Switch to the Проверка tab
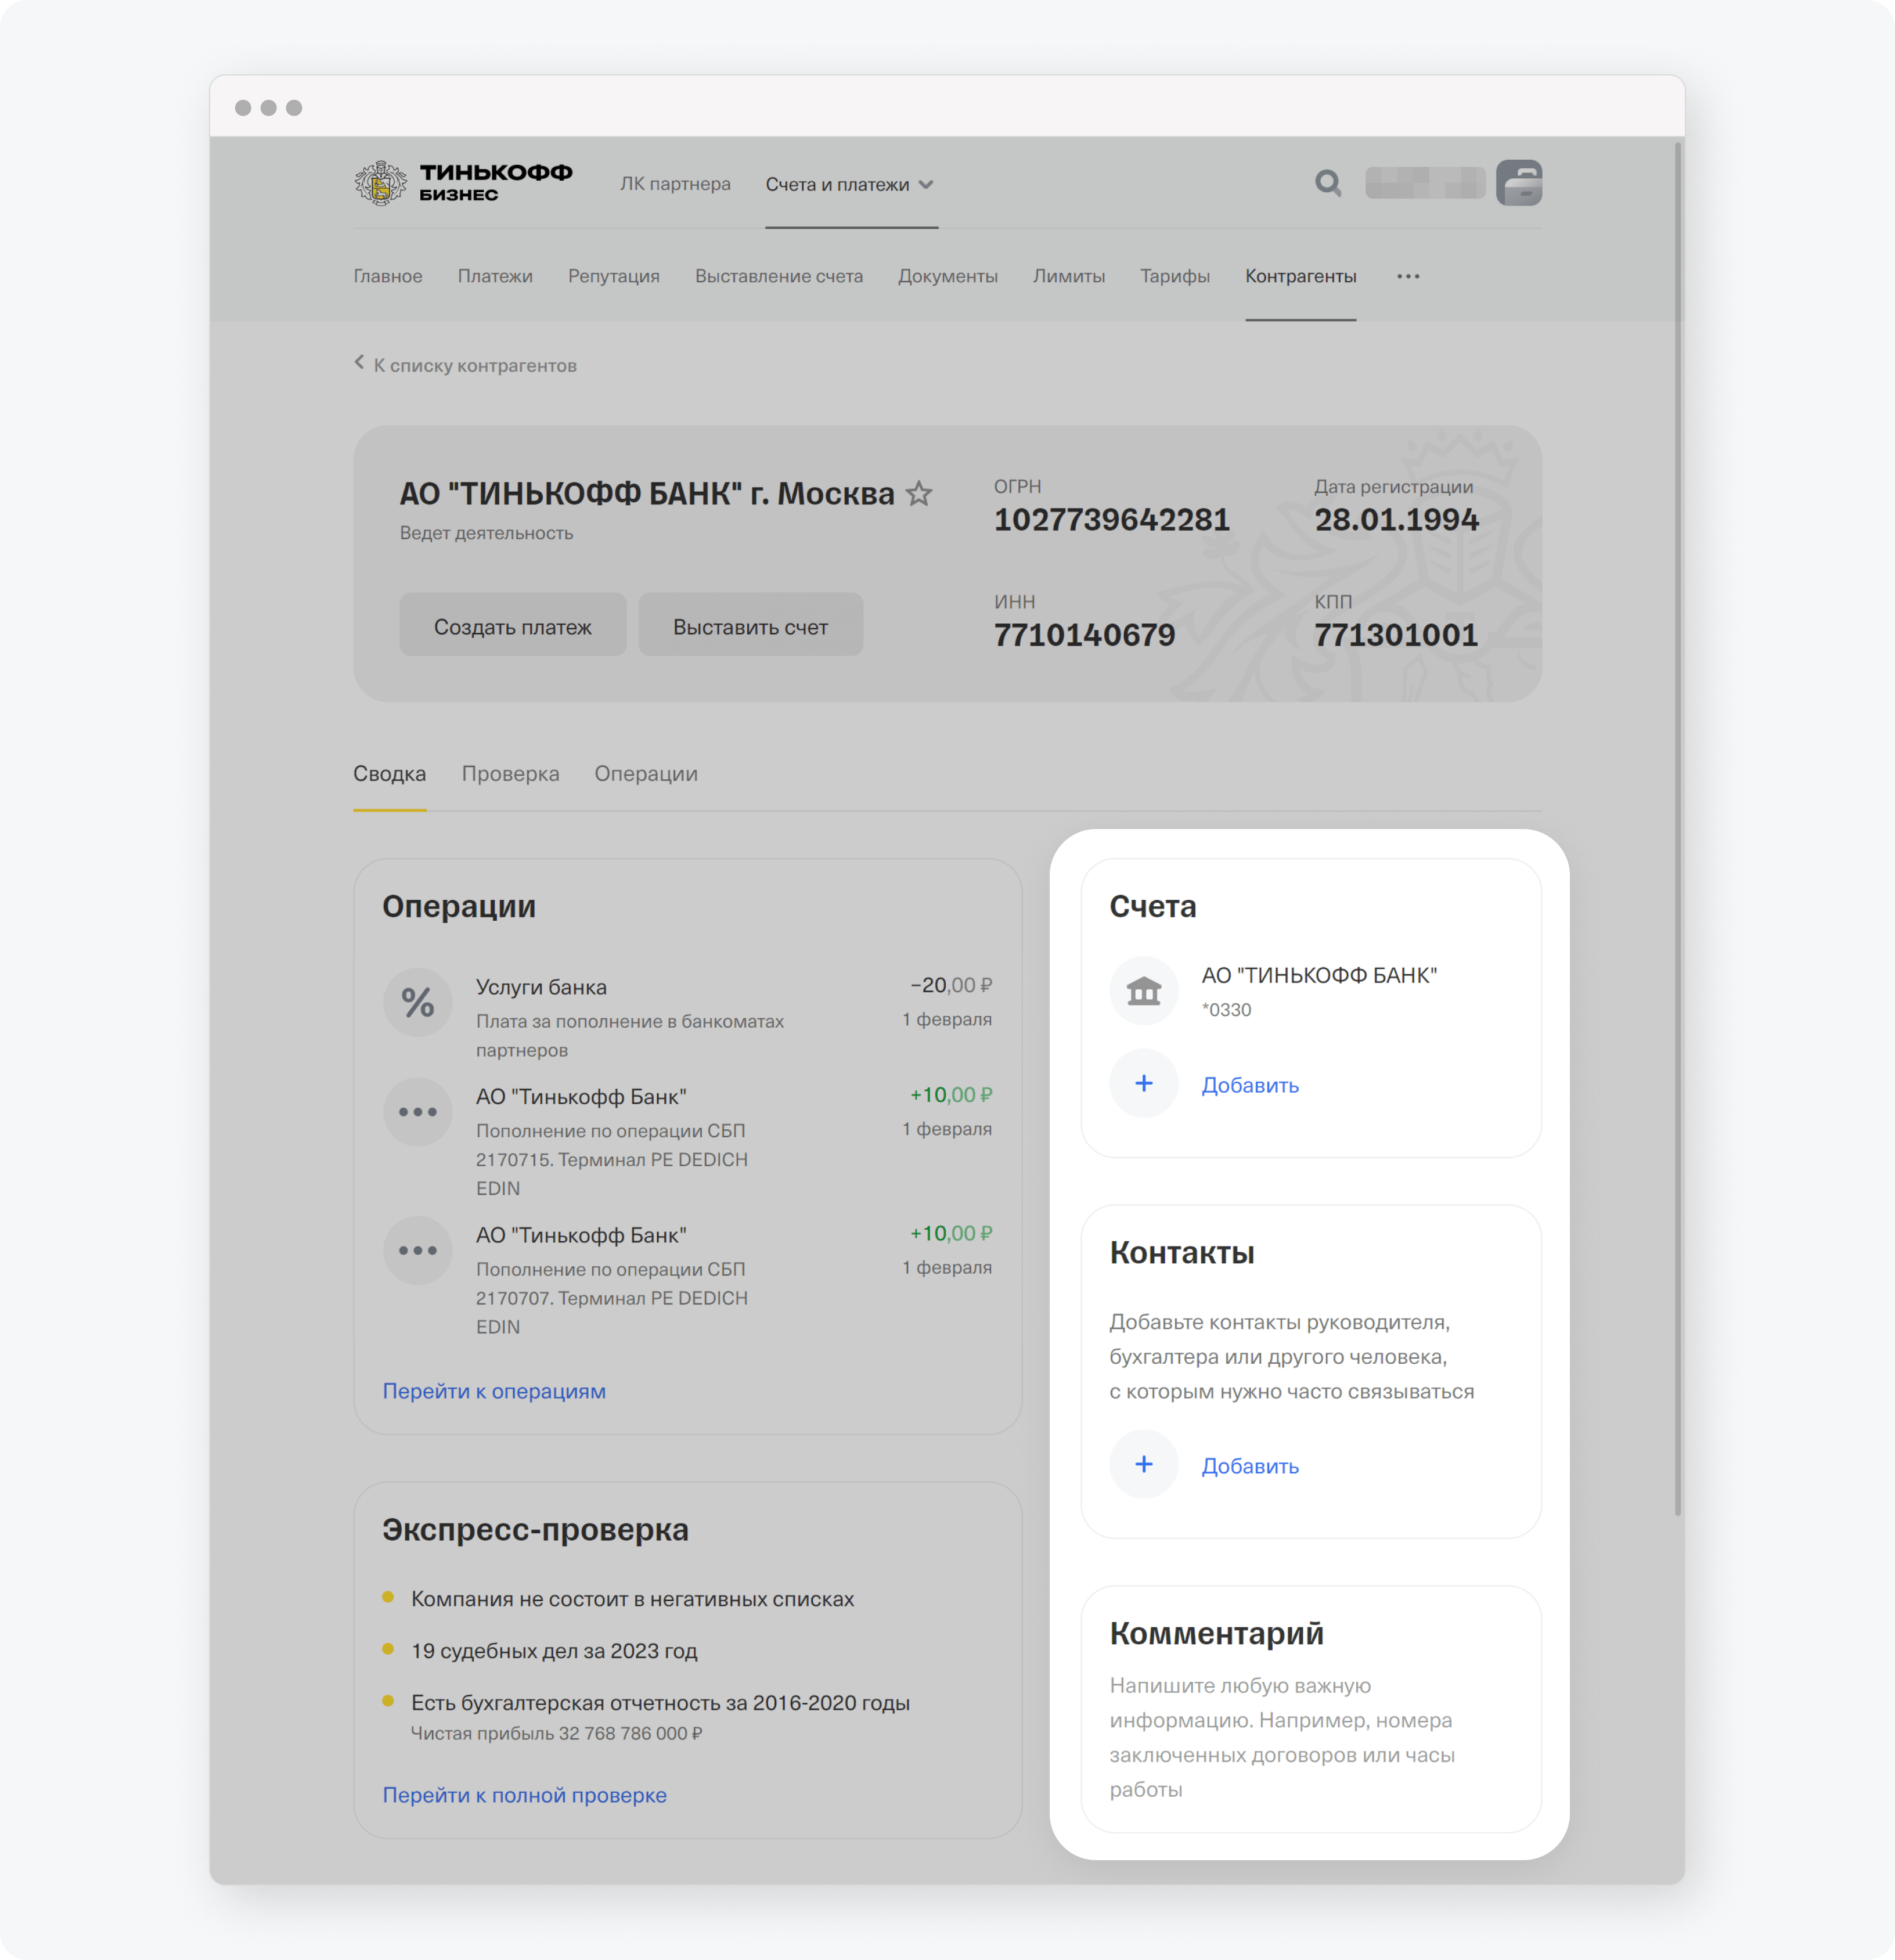1895x1960 pixels. [510, 774]
